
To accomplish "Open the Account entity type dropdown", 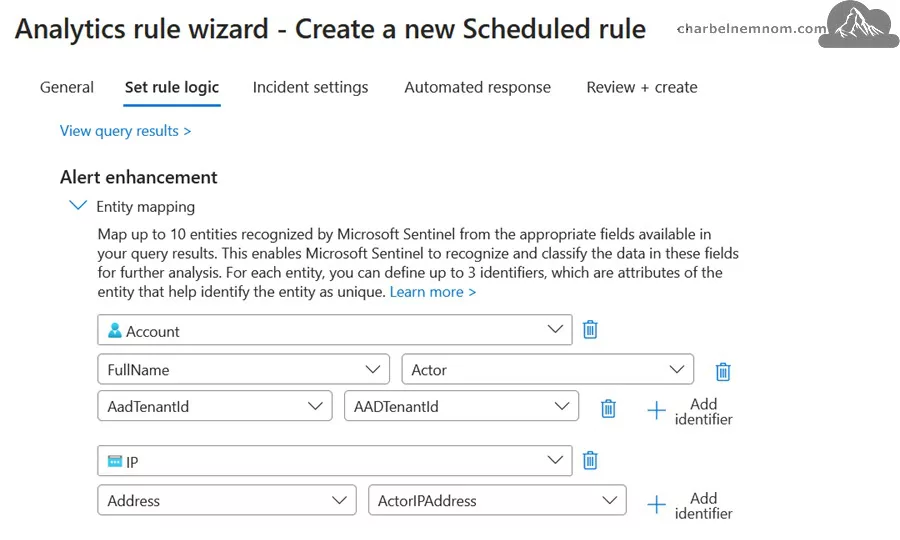I will point(335,330).
